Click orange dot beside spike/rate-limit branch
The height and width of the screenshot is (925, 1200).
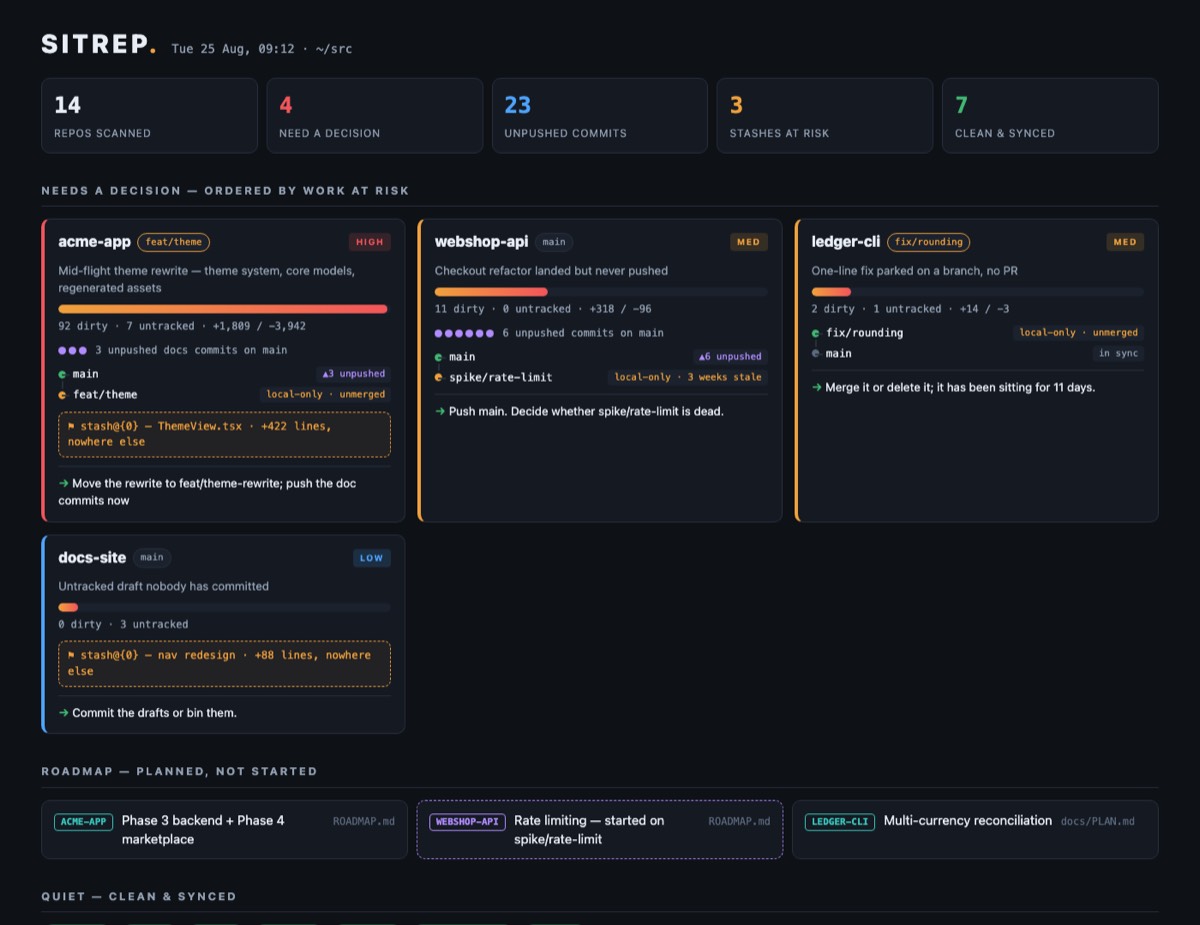click(x=438, y=377)
